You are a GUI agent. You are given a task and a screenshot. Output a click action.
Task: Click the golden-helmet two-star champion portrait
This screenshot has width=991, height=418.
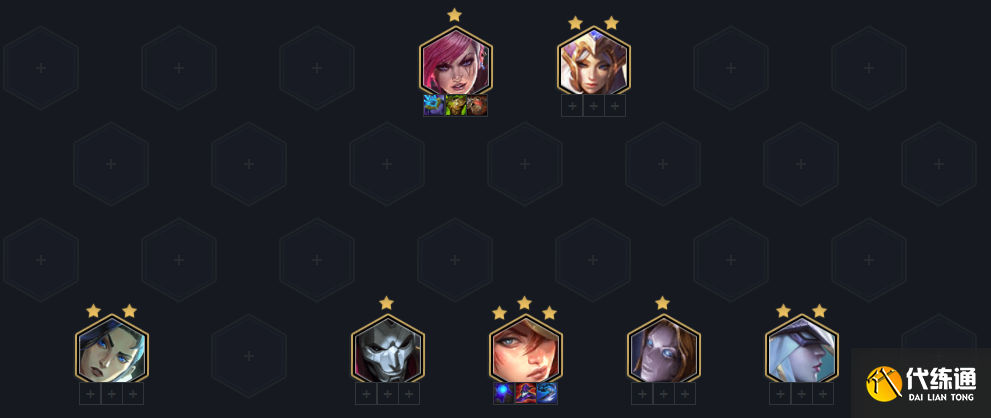(593, 61)
